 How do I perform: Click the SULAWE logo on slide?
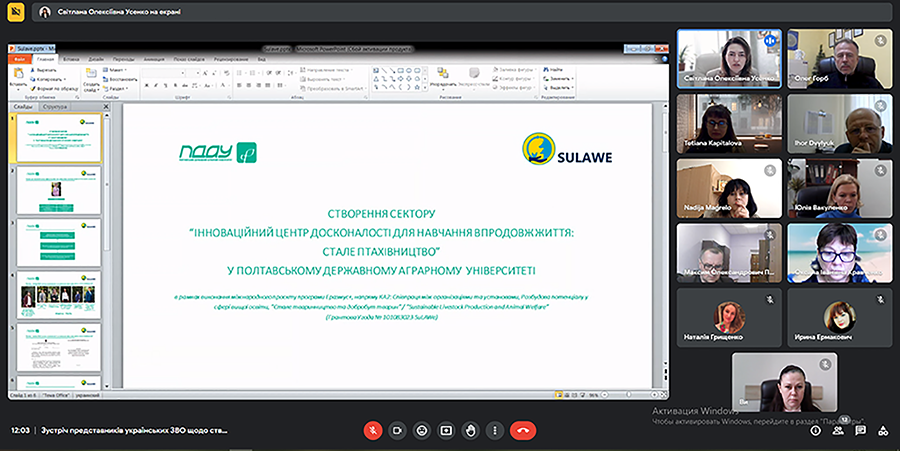coord(567,149)
